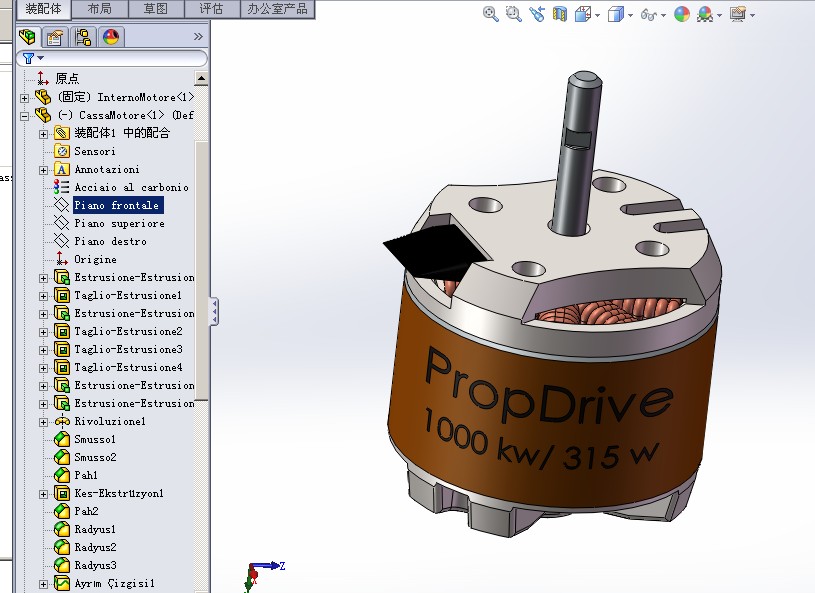815x593 pixels.
Task: Open the PropertyManager tab icon
Action: 55,37
